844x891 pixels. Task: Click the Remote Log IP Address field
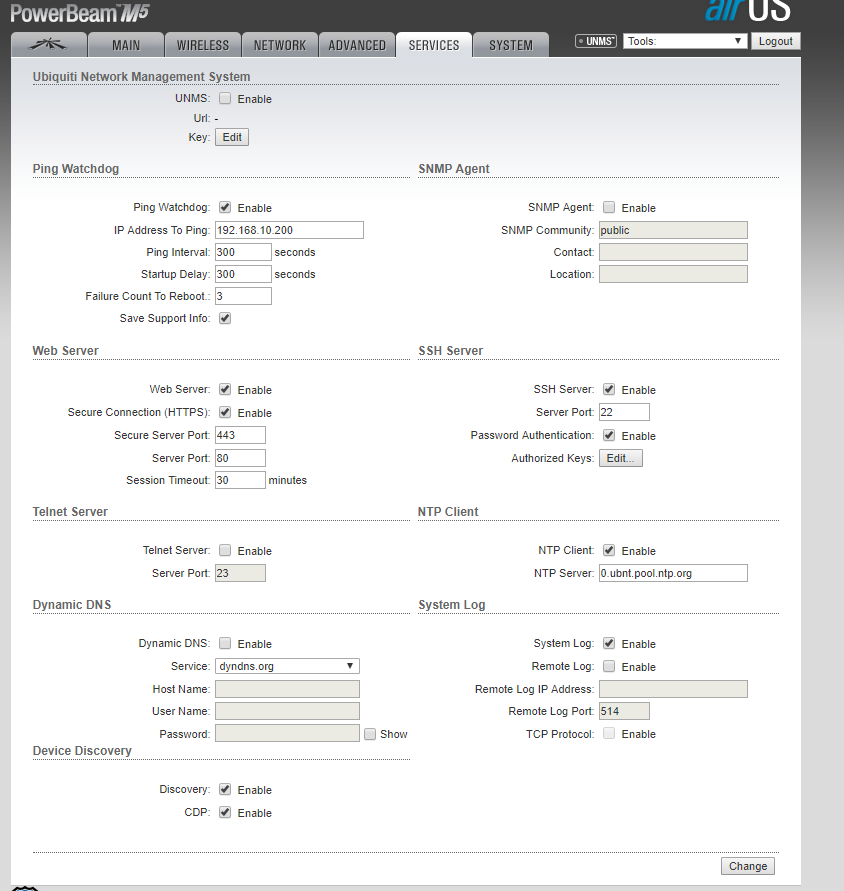pos(673,689)
